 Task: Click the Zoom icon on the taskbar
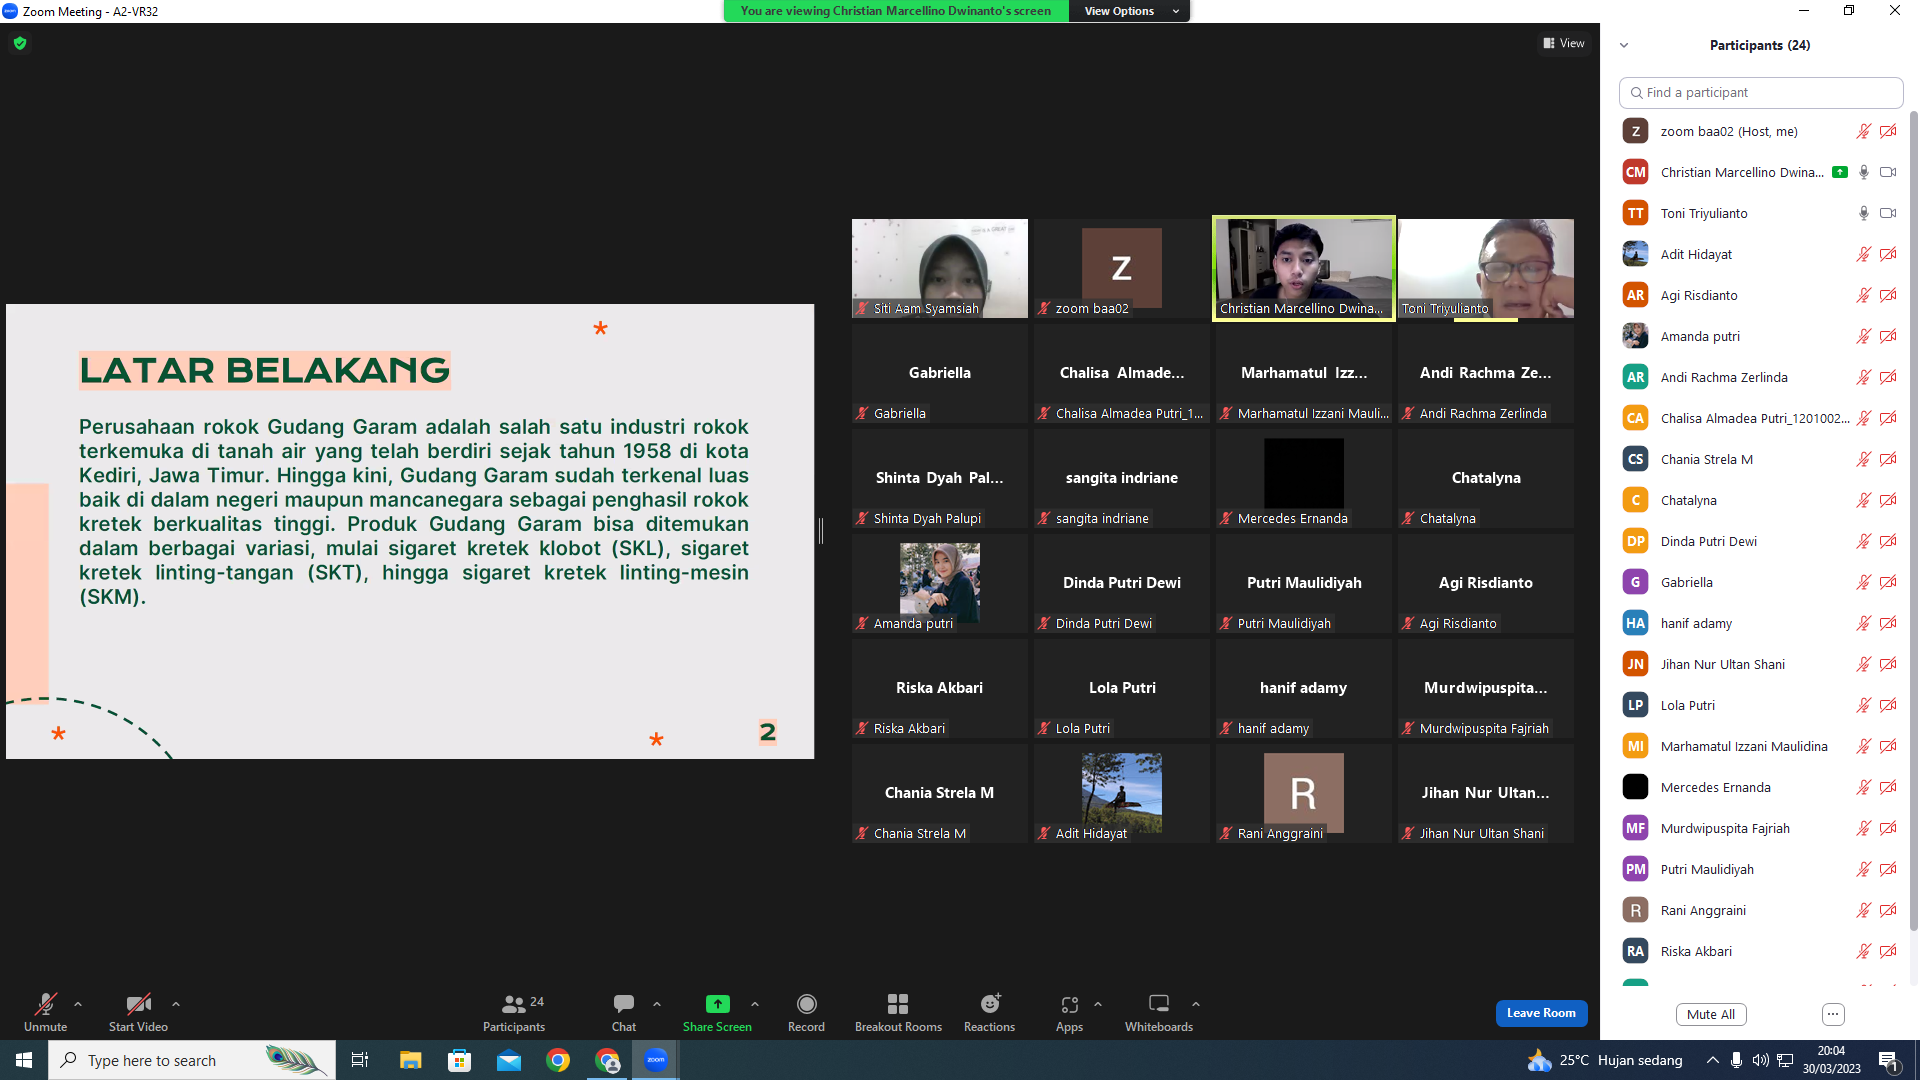(x=656, y=1060)
